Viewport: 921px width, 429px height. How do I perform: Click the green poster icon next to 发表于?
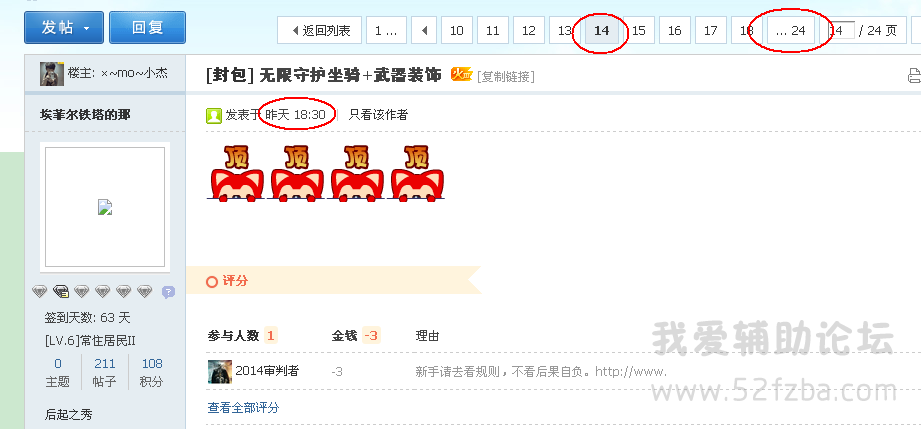click(x=214, y=115)
